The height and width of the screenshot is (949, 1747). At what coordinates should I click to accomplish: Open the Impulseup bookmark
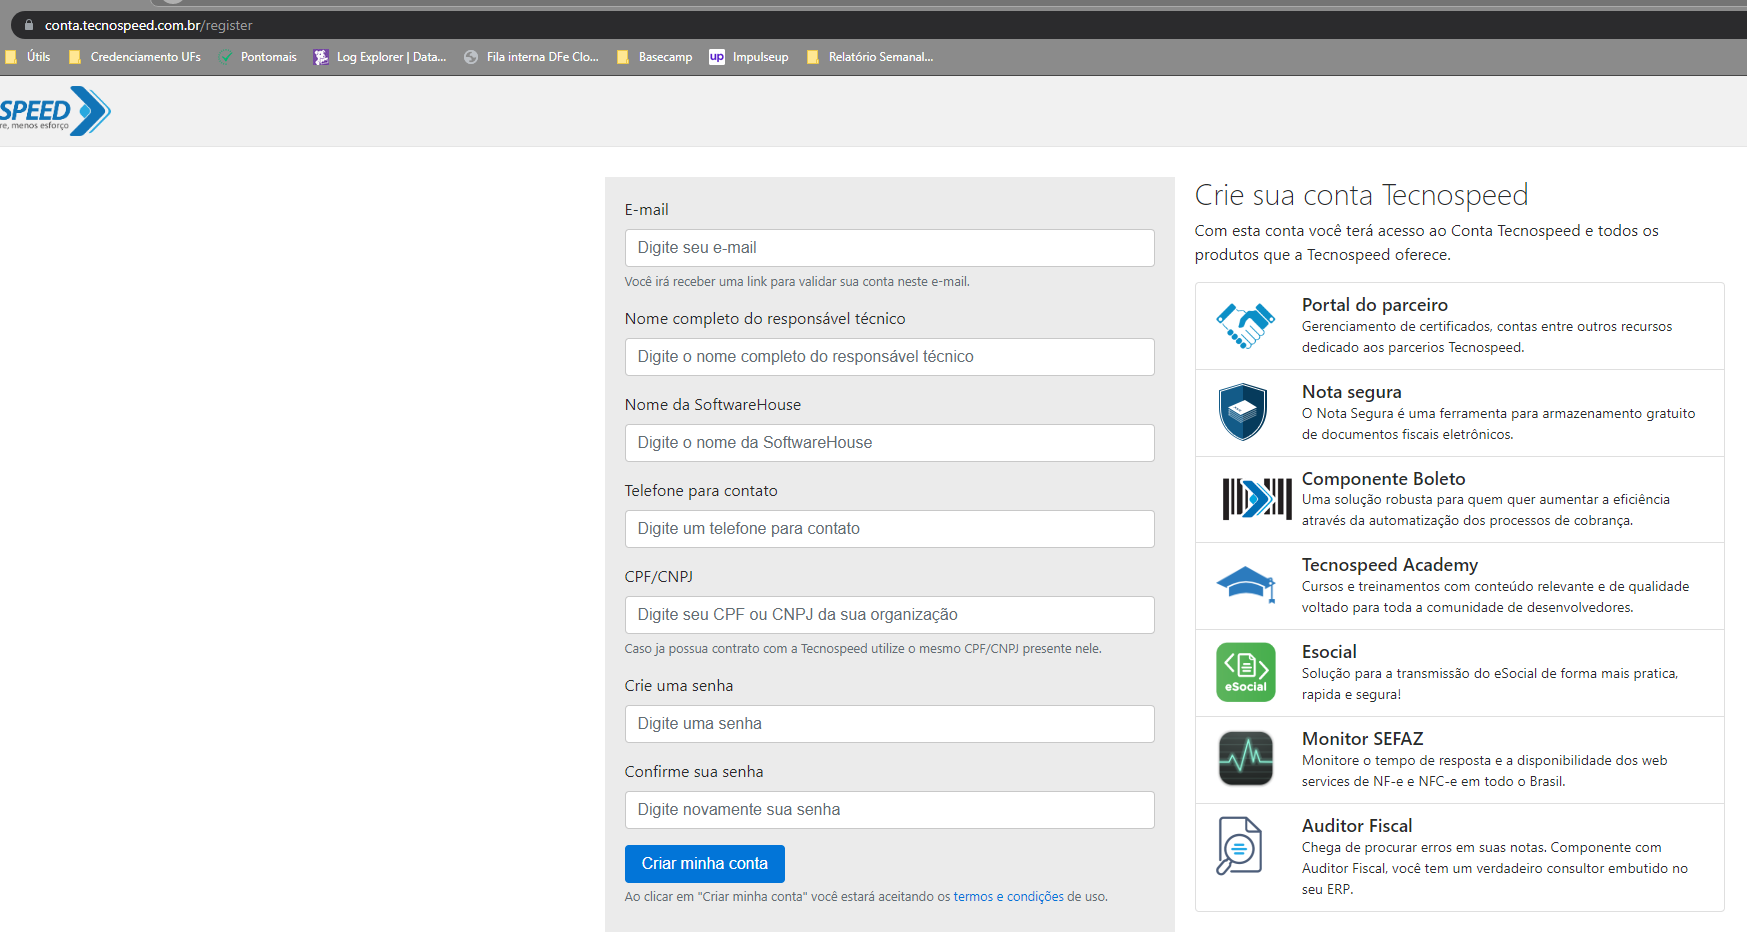pyautogui.click(x=749, y=57)
